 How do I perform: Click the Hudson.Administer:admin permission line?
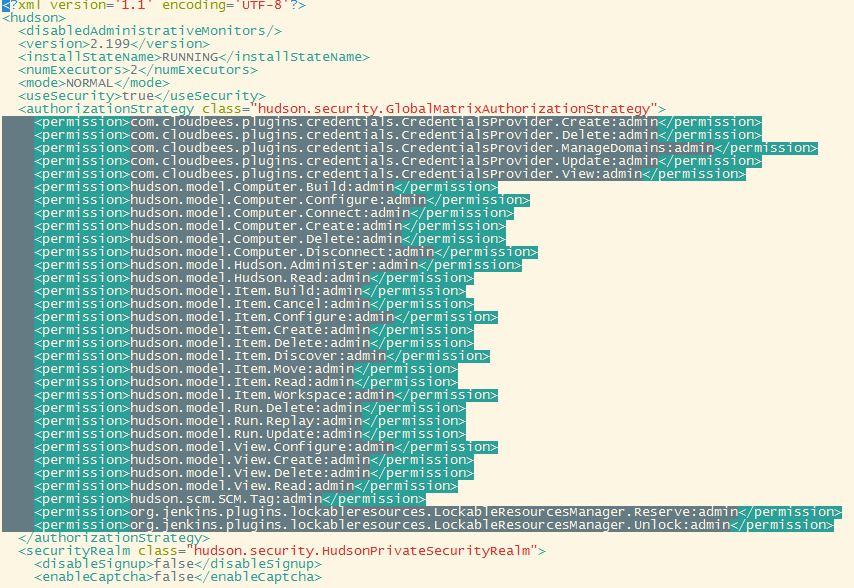pos(278,266)
